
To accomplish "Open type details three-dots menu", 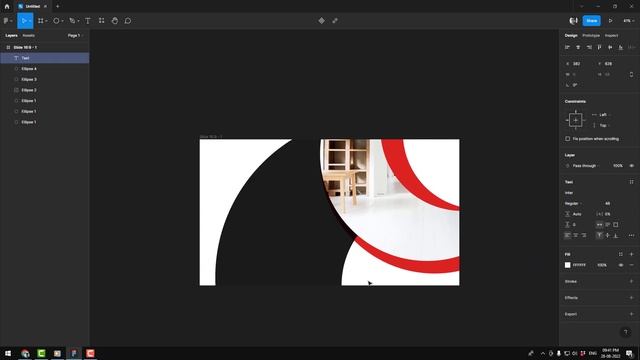I will pyautogui.click(x=631, y=236).
